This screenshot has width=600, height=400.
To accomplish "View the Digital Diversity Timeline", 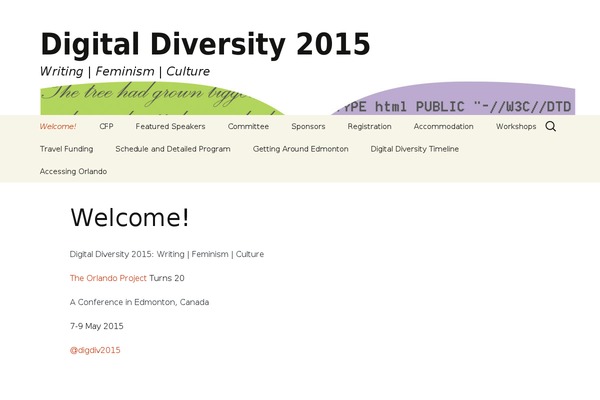I will [x=414, y=149].
